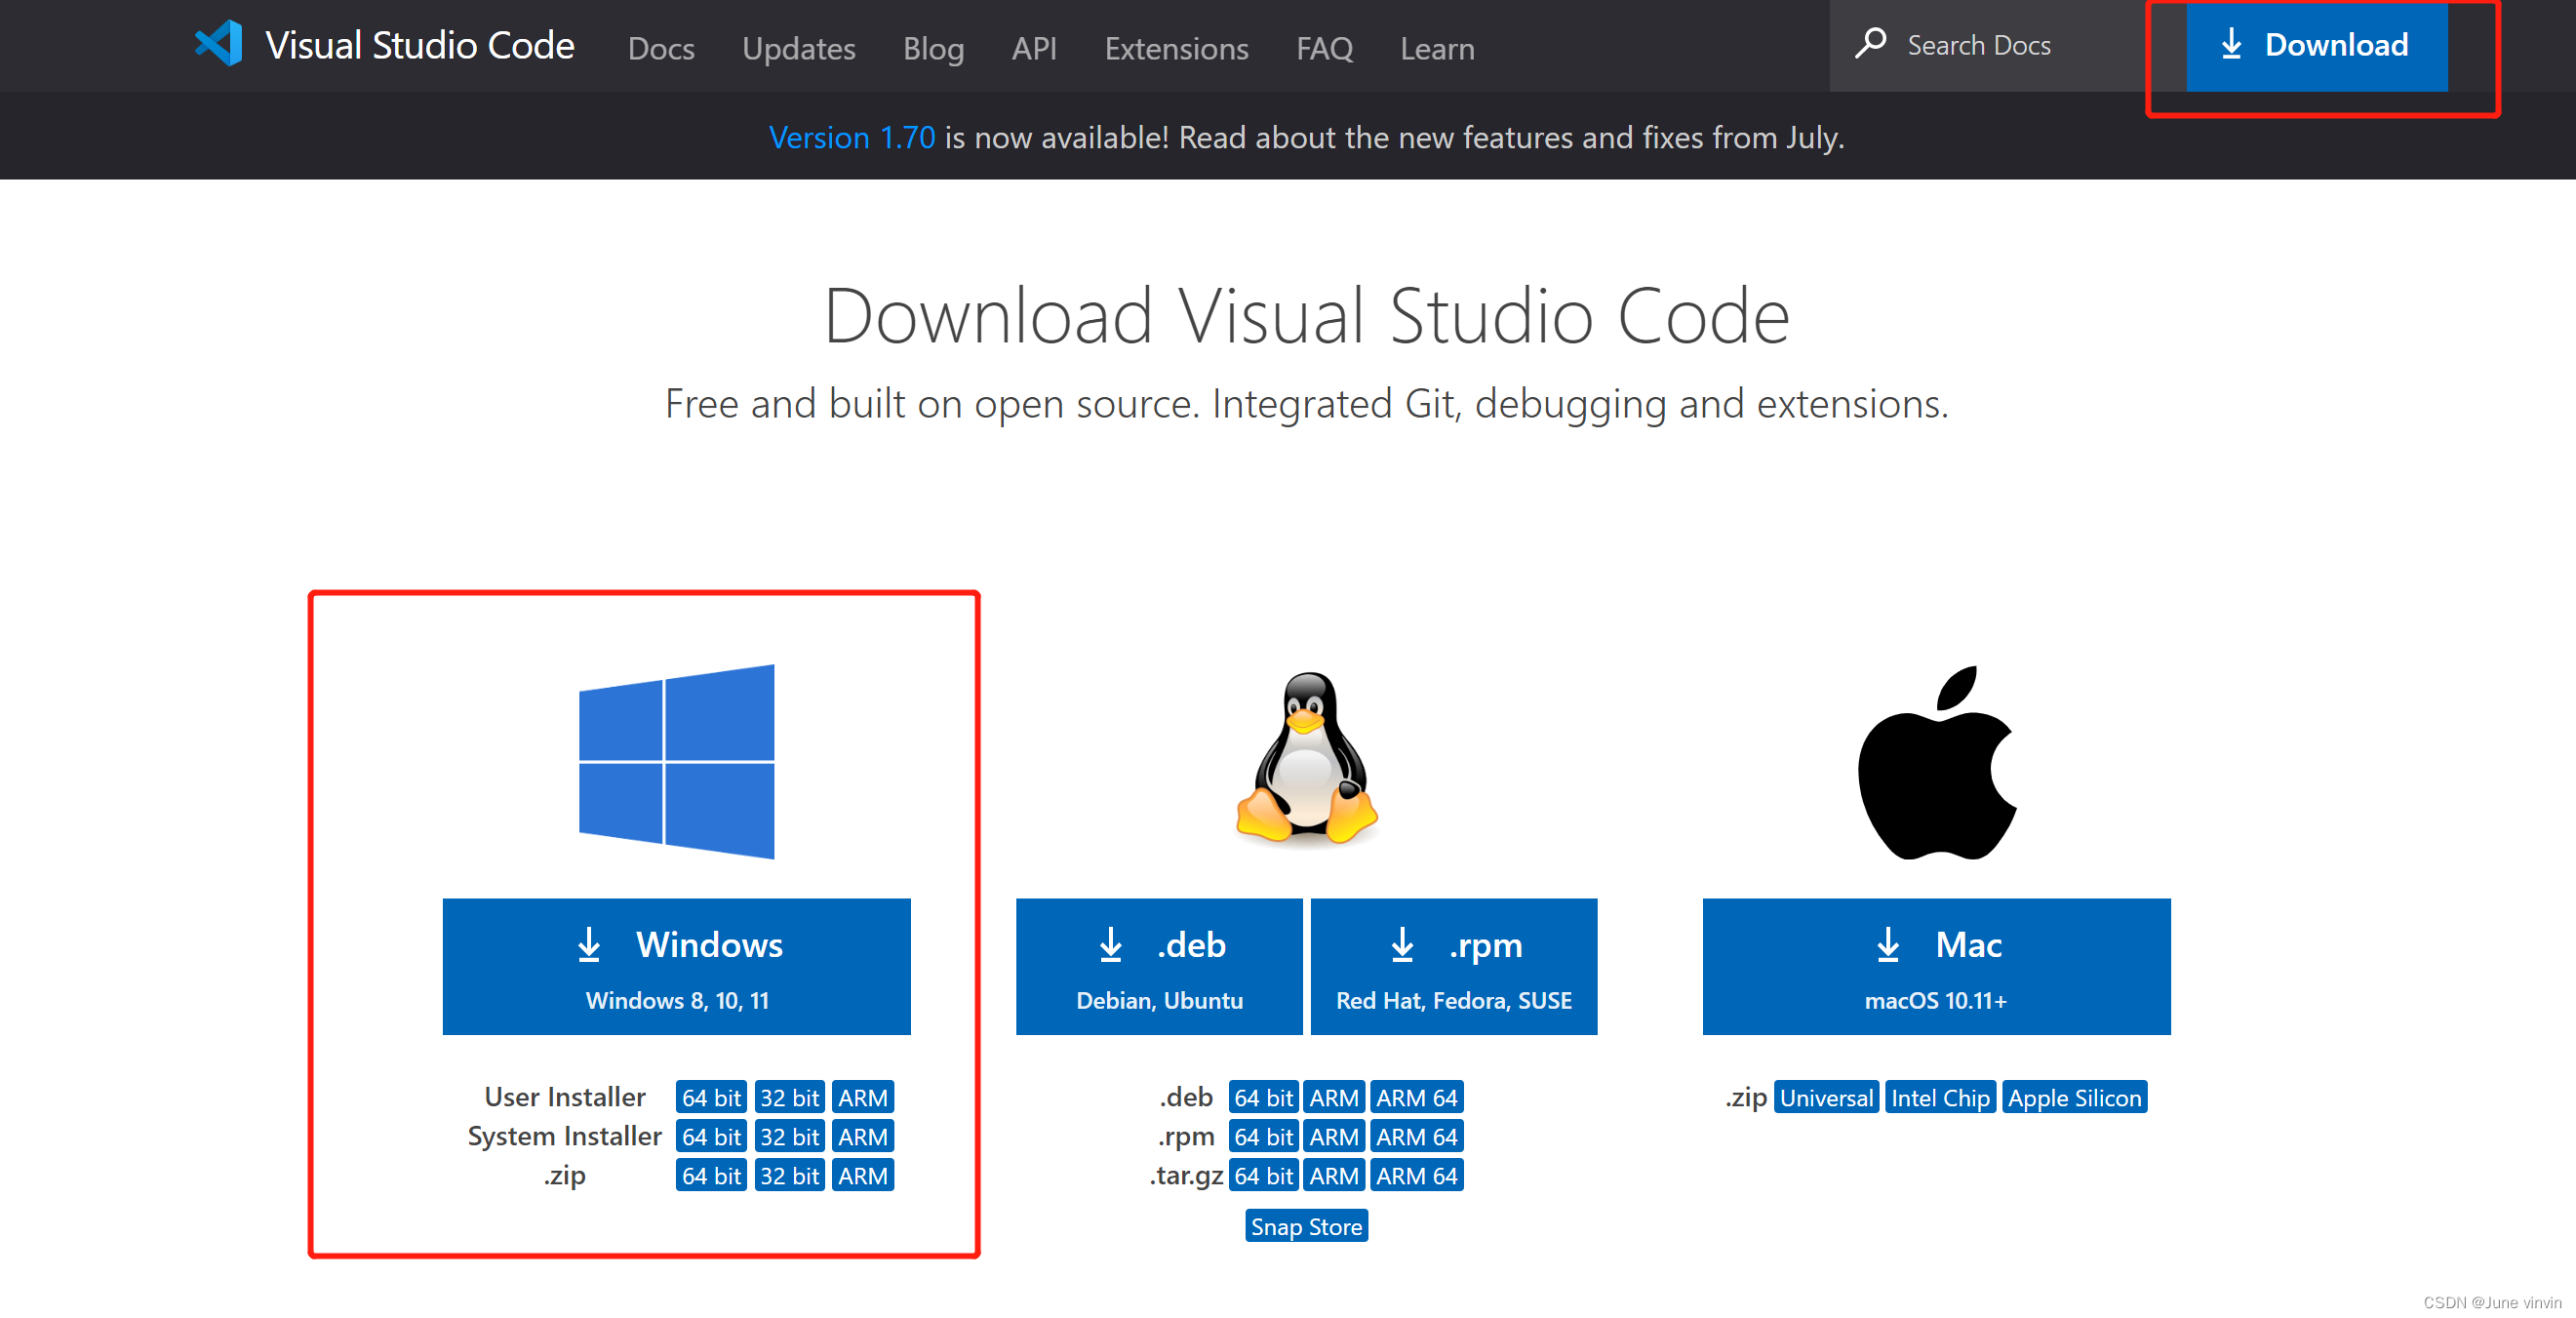The width and height of the screenshot is (2576, 1318).
Task: Download Linux .rpm ARM 64 package
Action: tap(1417, 1136)
